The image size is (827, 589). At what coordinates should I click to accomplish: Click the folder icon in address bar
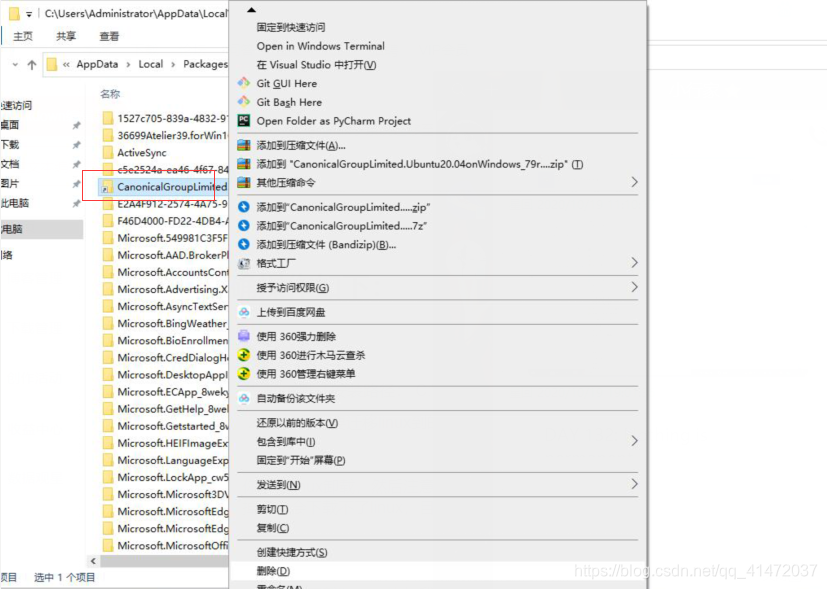[x=52, y=64]
